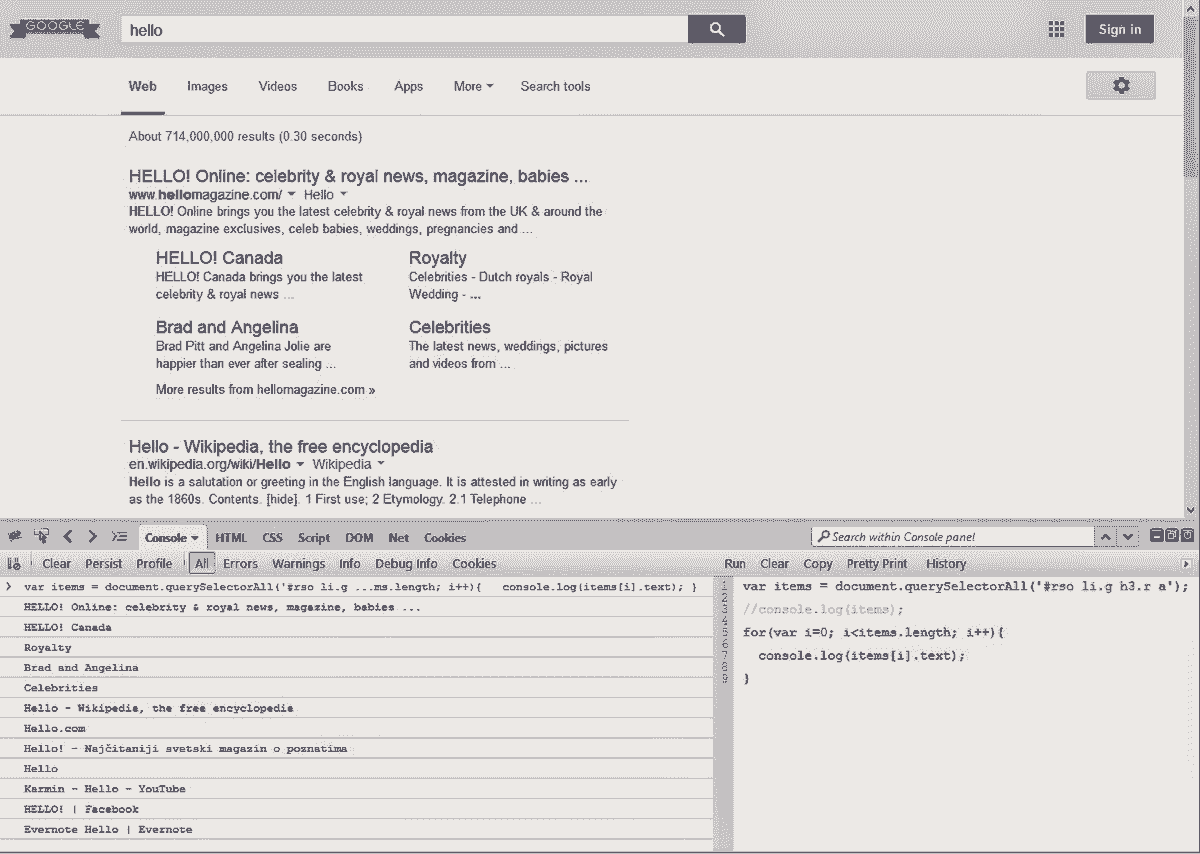
Task: Deactivate Firebug with the power icon
Action: pyautogui.click(x=1187, y=536)
